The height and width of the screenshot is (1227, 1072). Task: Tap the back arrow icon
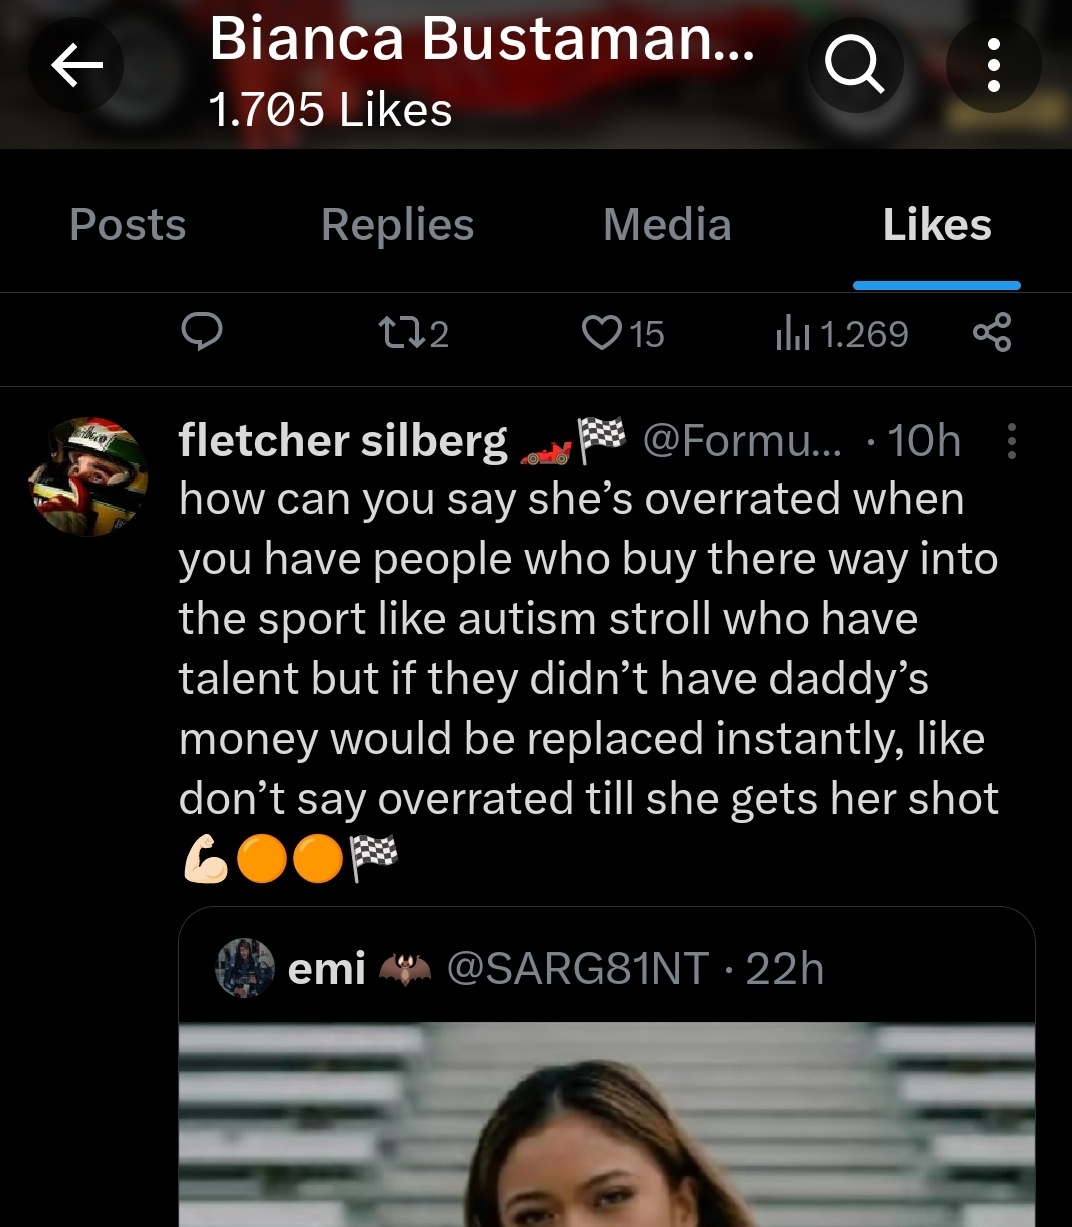click(x=77, y=66)
